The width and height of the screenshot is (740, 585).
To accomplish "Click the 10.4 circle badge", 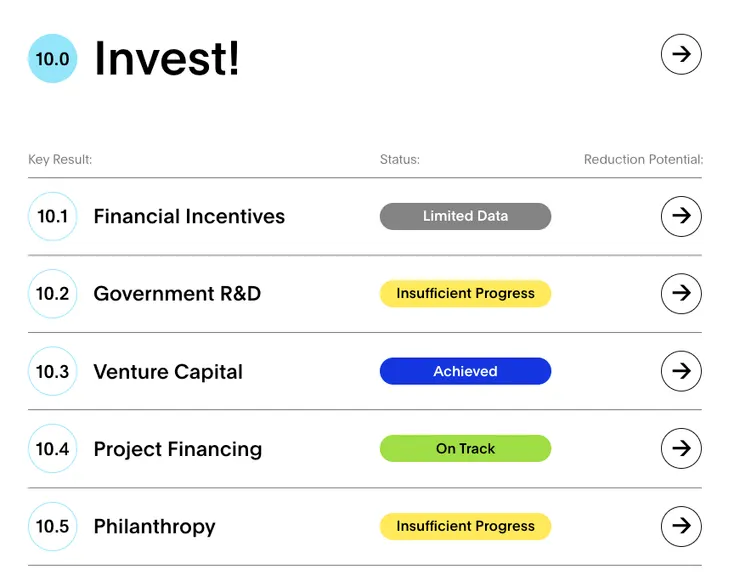I will point(52,448).
